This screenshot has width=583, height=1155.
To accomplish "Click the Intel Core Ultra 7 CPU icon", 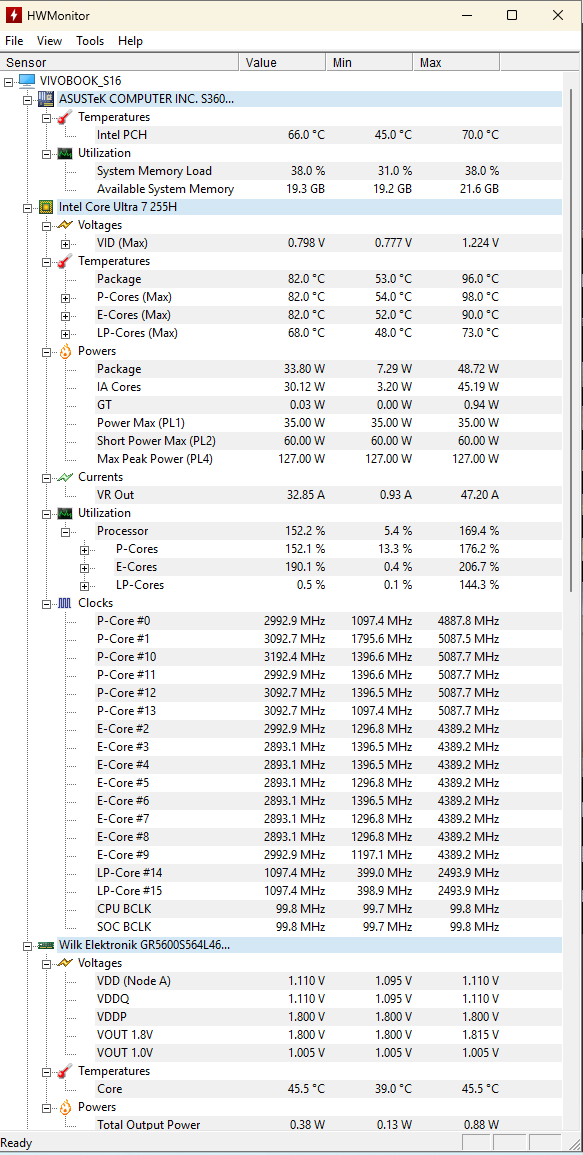I will (46, 207).
